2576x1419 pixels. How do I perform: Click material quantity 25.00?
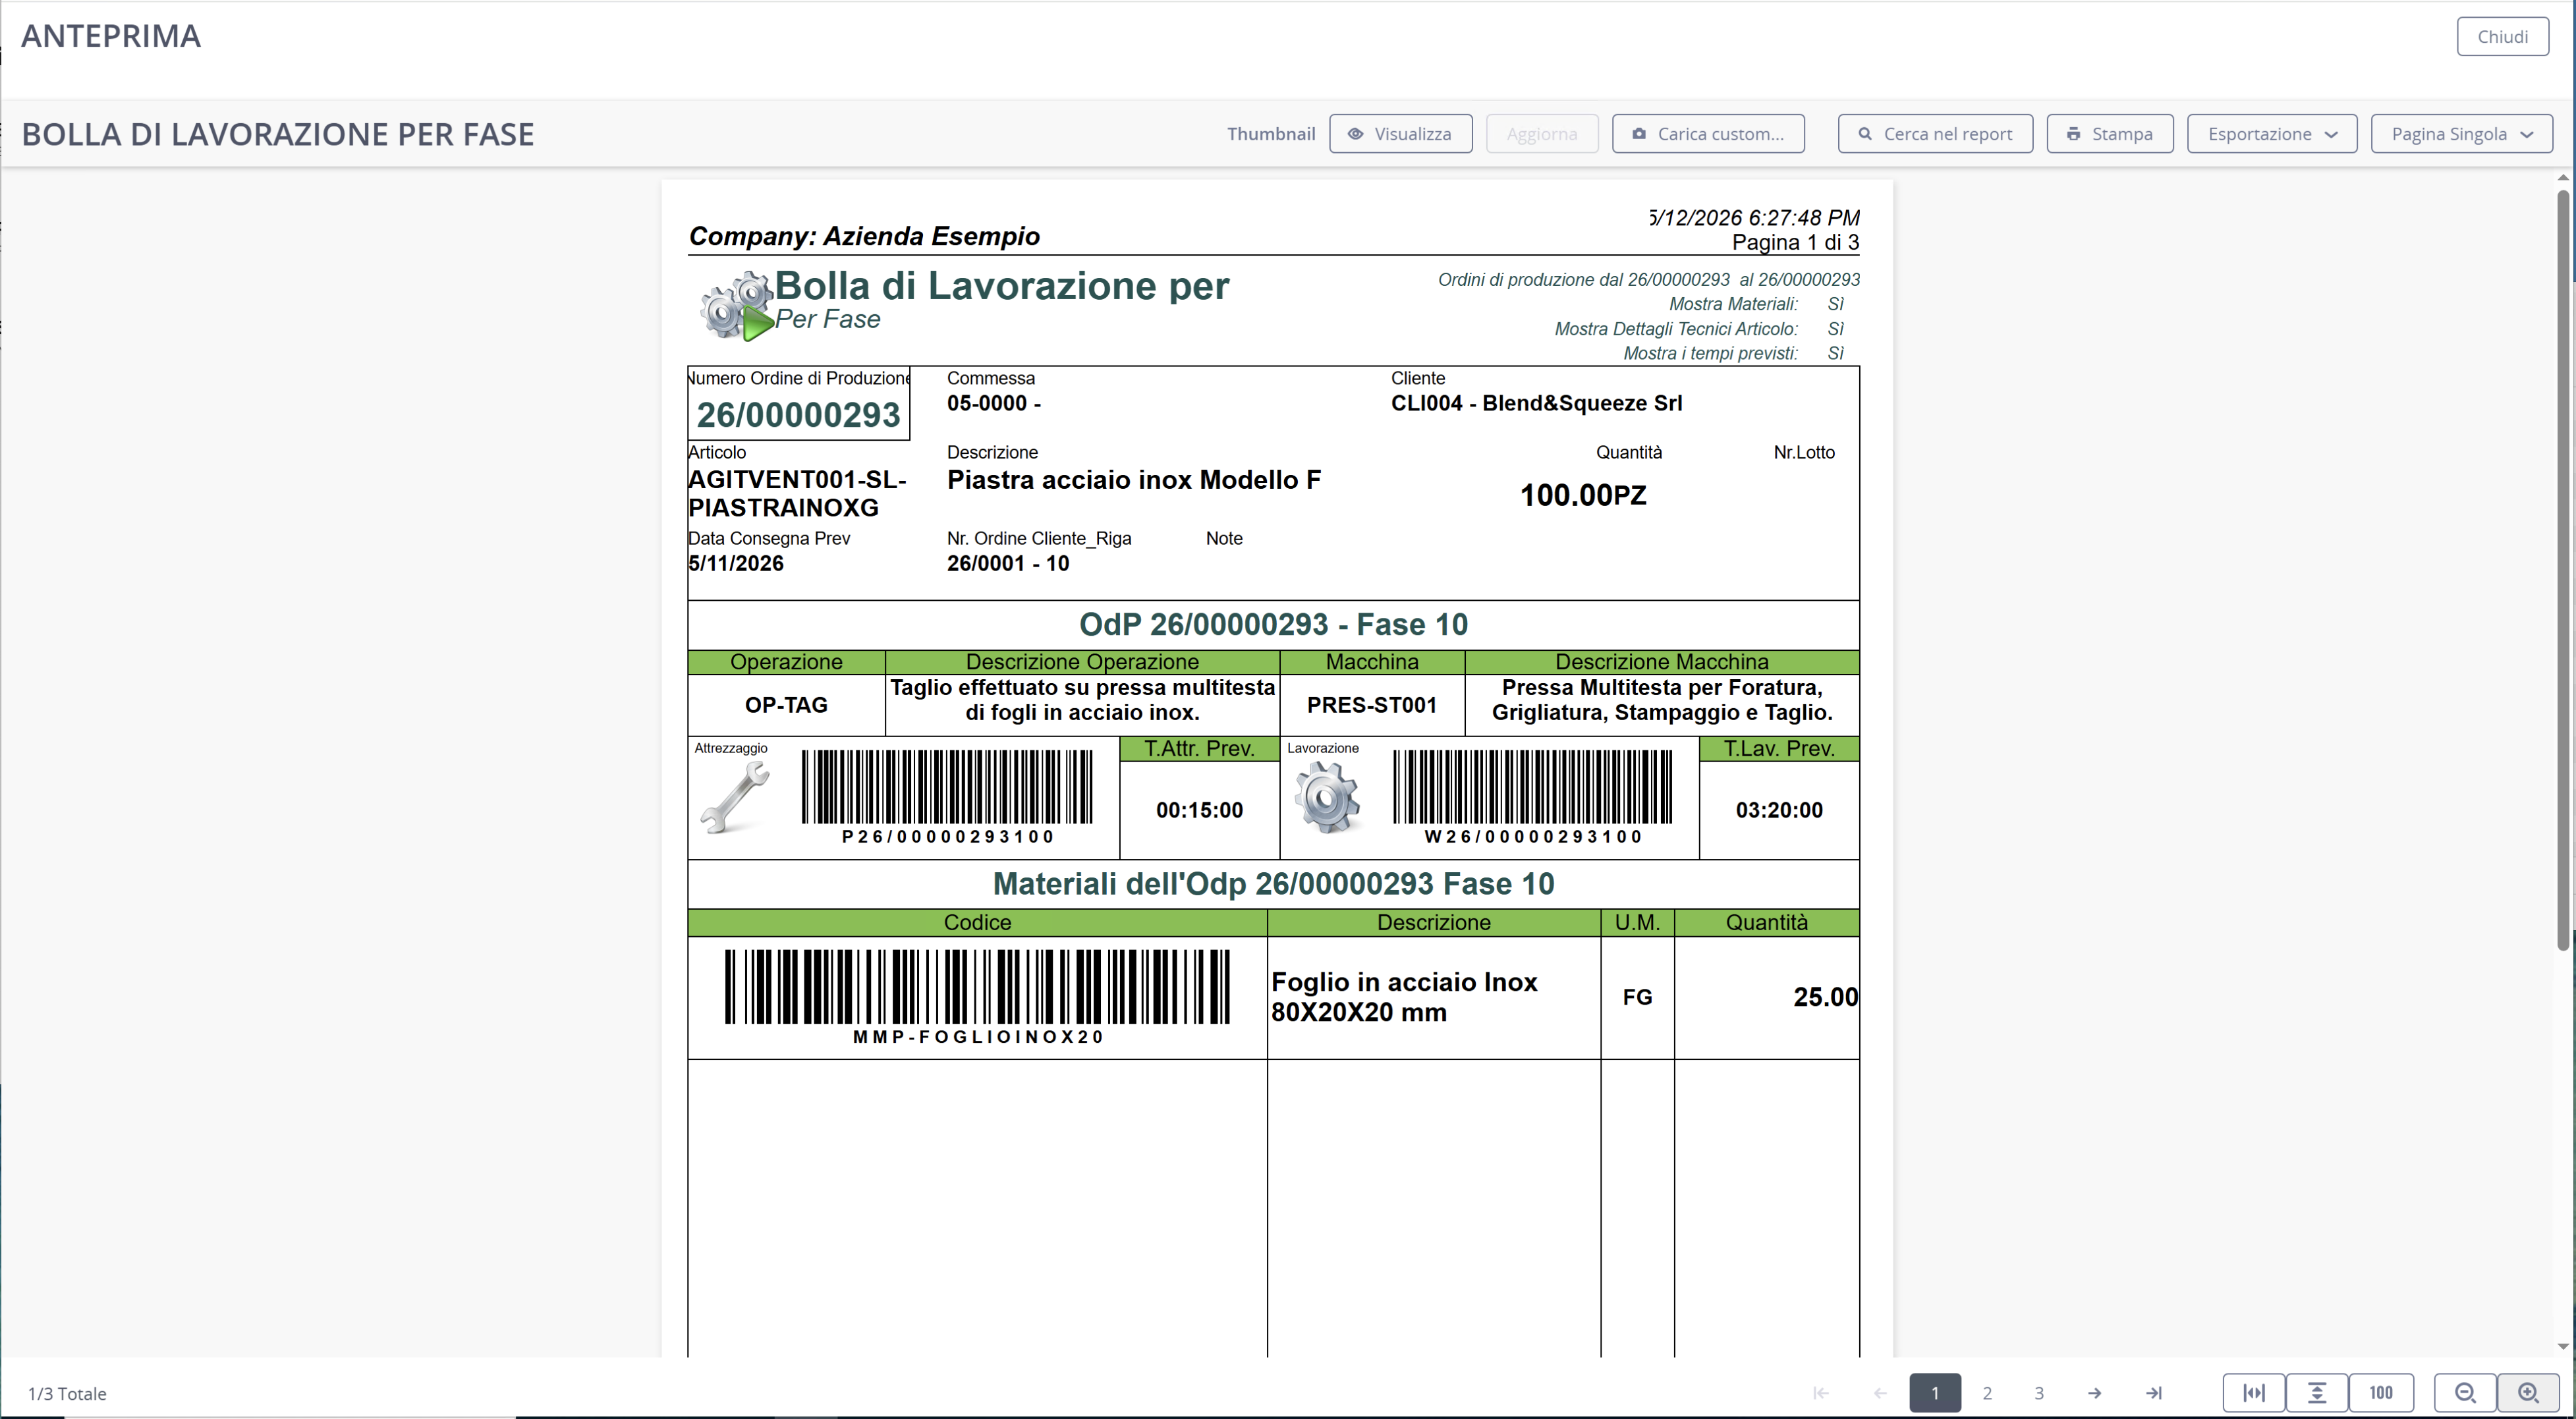[x=1825, y=997]
